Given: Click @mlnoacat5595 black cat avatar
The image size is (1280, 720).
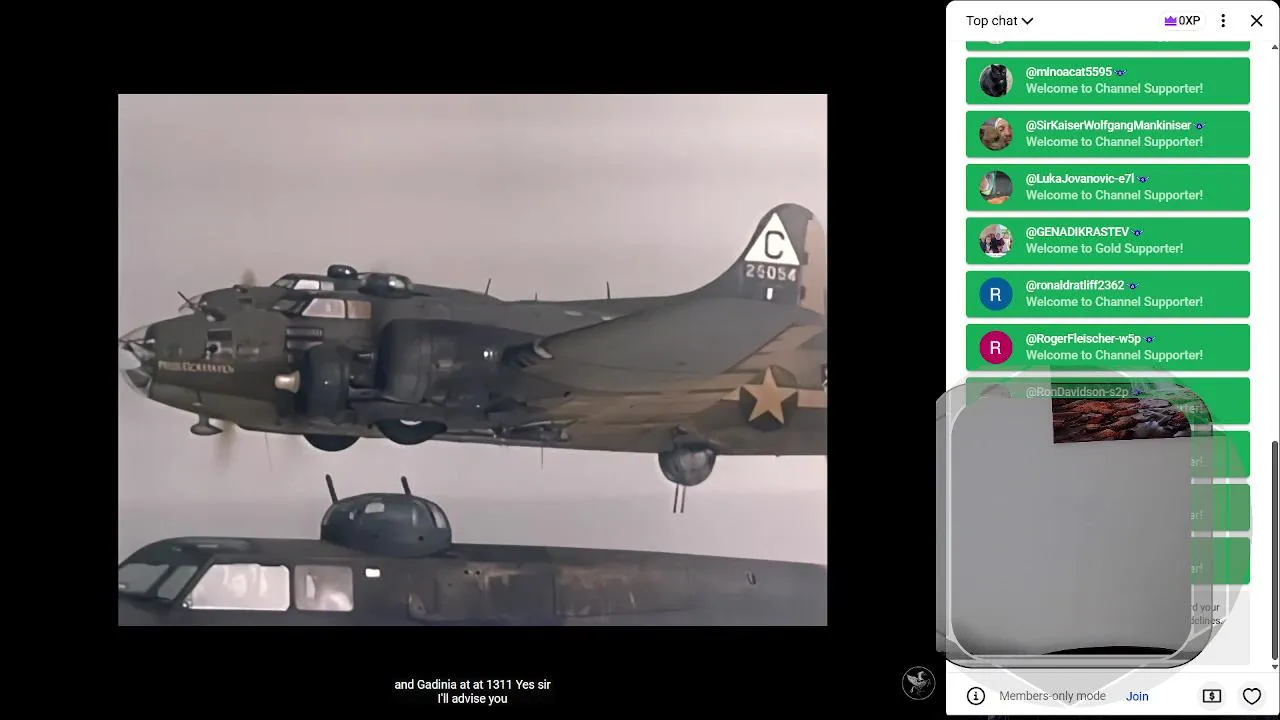Looking at the screenshot, I should pyautogui.click(x=996, y=81).
